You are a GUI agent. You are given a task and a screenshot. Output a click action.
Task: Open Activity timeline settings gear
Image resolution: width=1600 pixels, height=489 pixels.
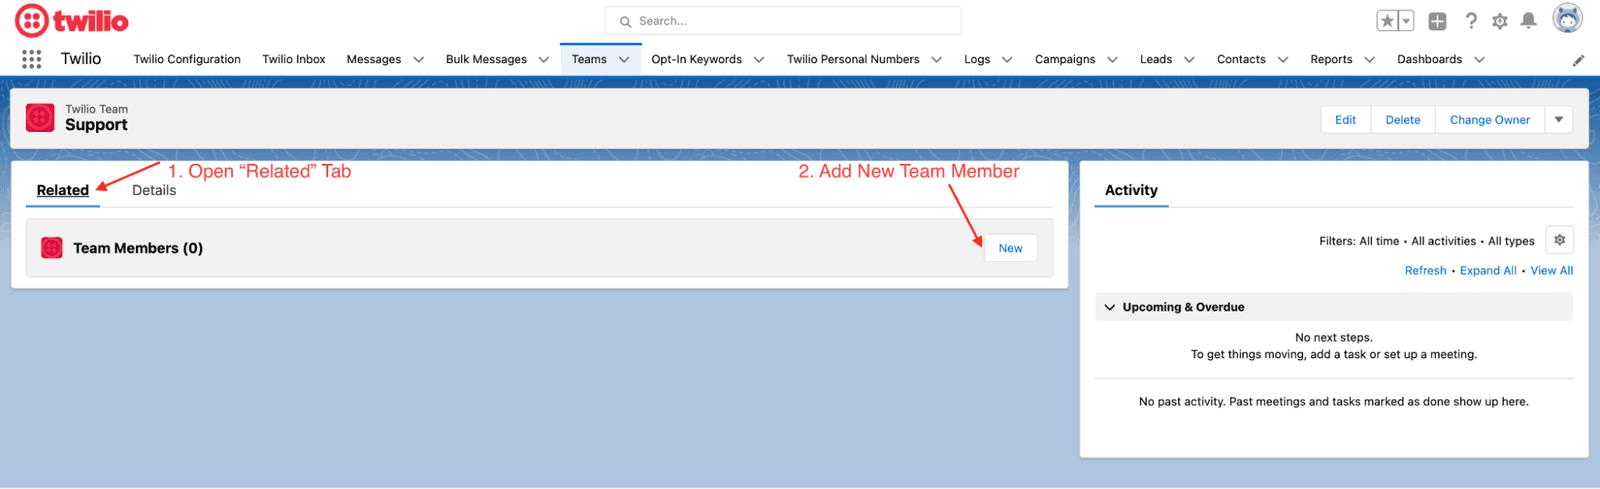1559,240
